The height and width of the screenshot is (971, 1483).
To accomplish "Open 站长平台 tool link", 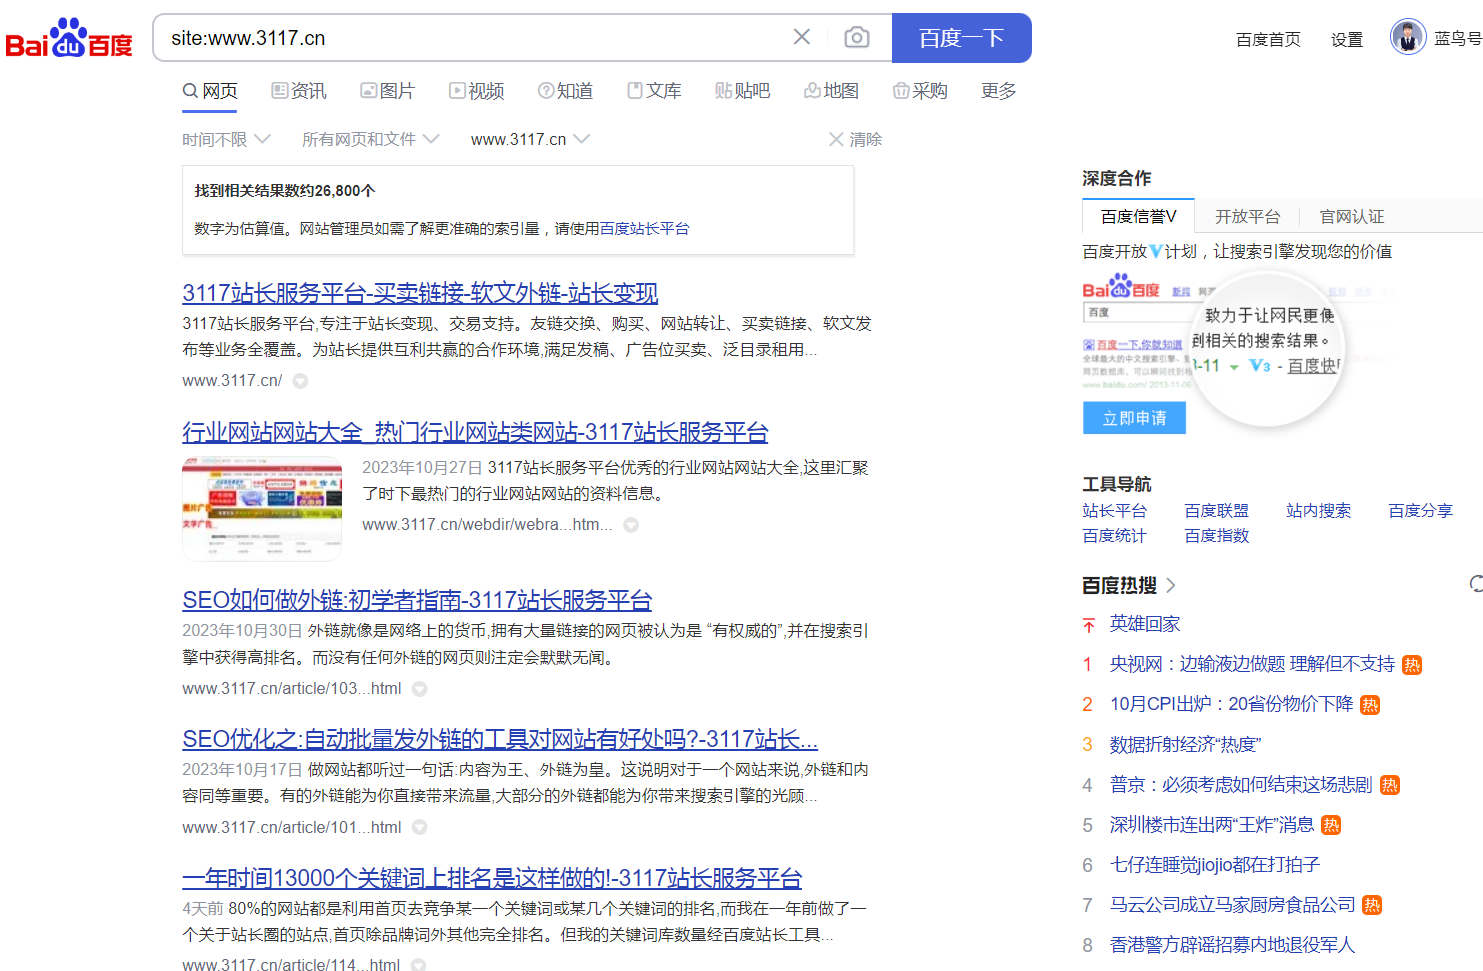I will pos(1114,511).
